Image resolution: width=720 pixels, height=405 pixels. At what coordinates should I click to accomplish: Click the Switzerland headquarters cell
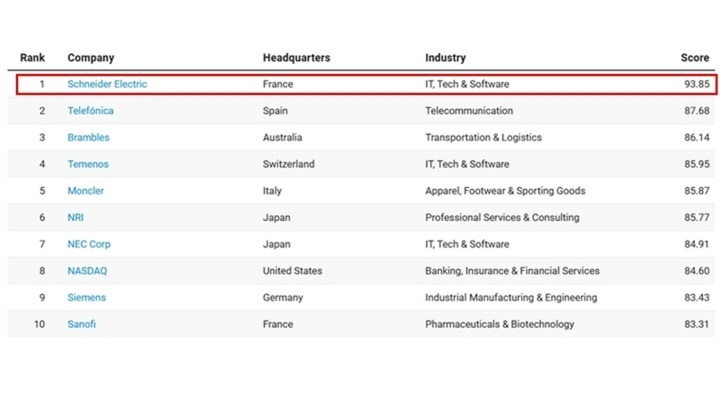(288, 164)
